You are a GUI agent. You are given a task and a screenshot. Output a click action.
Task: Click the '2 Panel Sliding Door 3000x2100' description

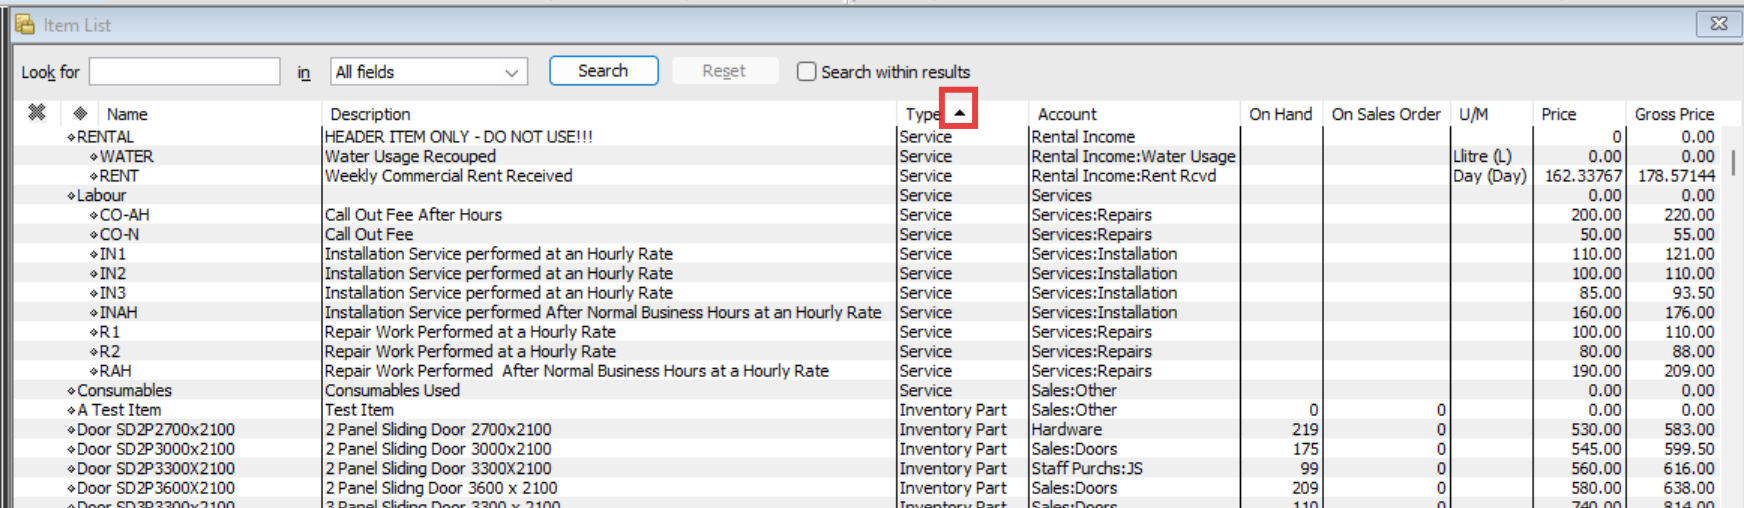pos(438,449)
